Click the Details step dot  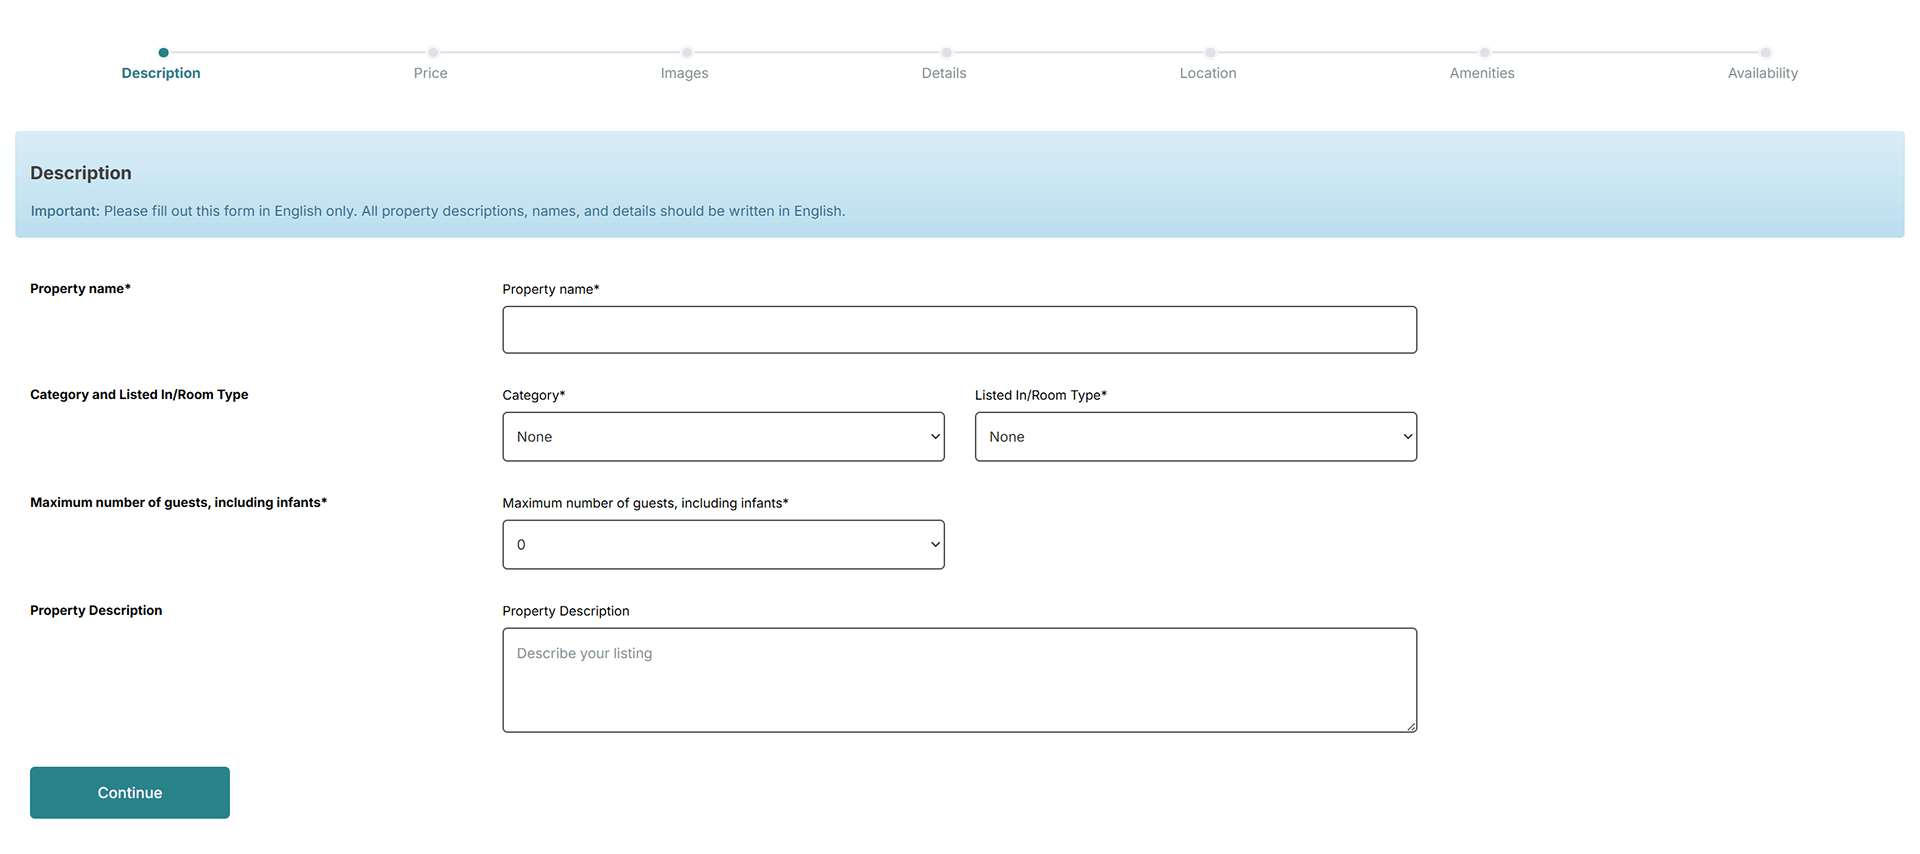[946, 52]
